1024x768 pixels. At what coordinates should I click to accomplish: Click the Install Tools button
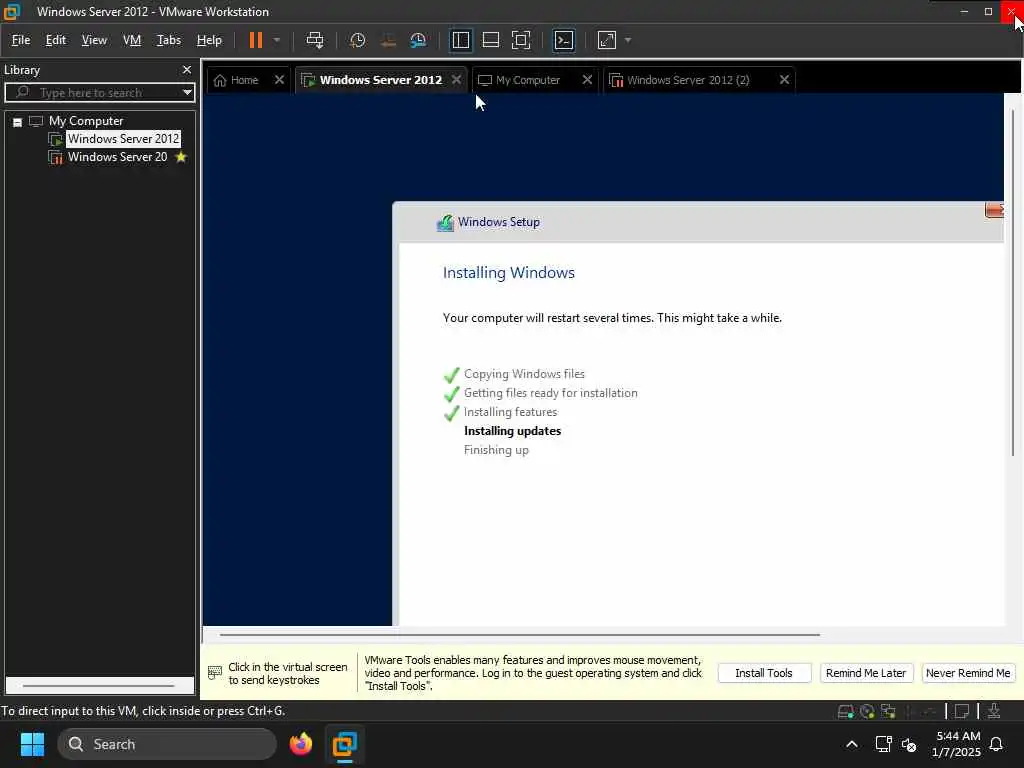click(764, 673)
